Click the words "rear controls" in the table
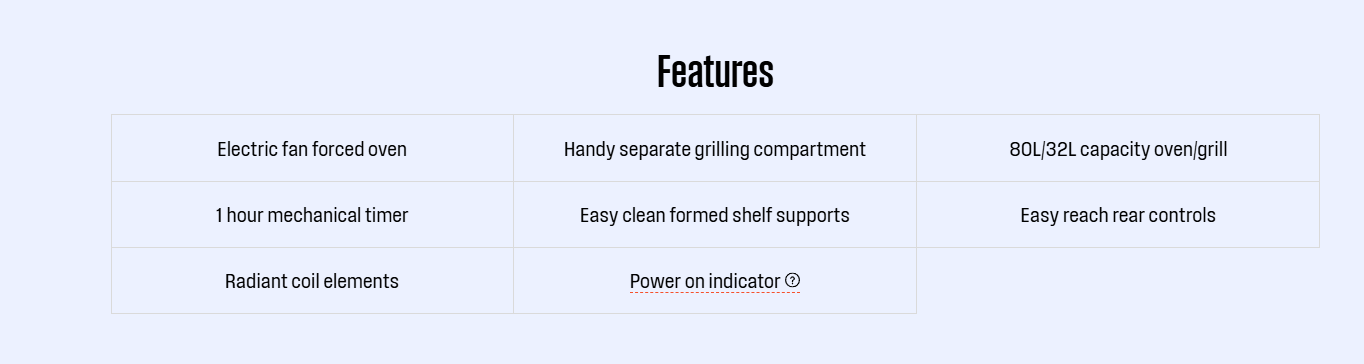Image resolution: width=1364 pixels, height=364 pixels. pyautogui.click(x=1160, y=215)
